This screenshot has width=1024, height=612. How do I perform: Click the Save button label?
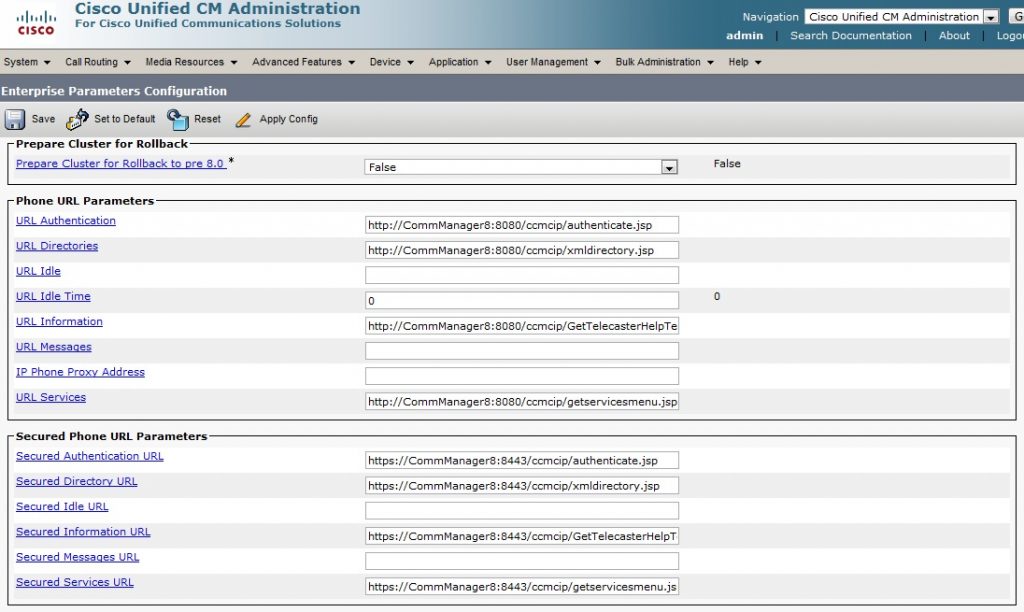tap(43, 119)
